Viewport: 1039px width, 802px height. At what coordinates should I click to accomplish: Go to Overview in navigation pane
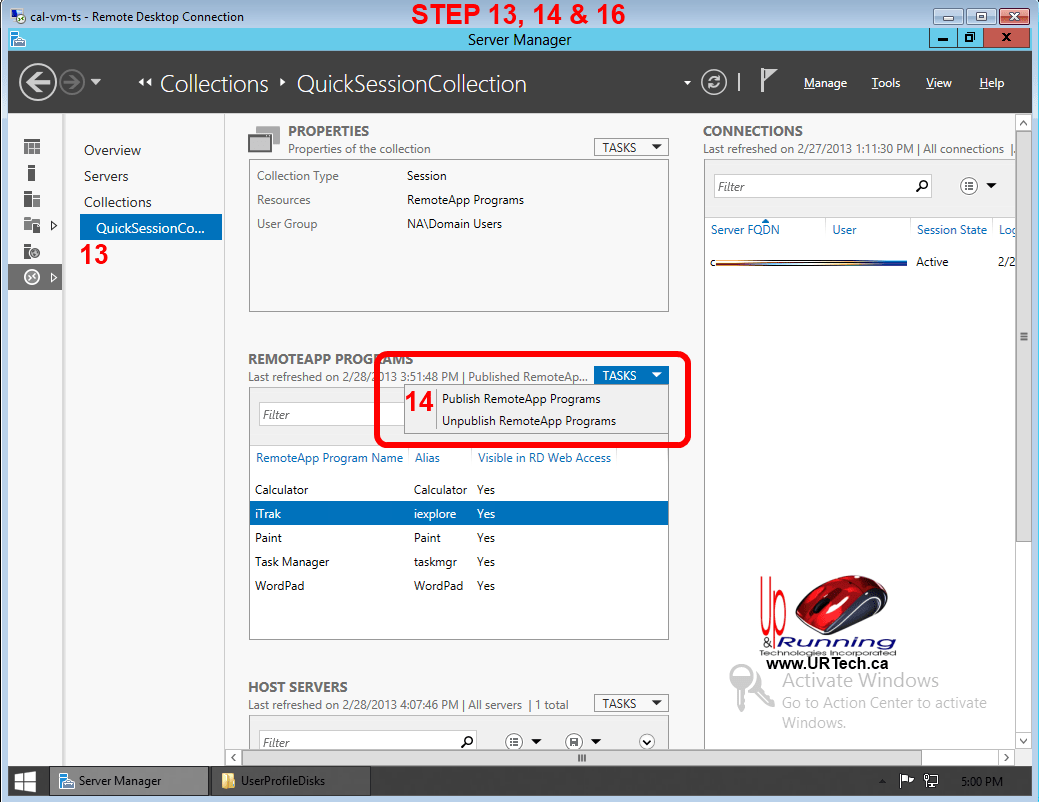point(112,150)
